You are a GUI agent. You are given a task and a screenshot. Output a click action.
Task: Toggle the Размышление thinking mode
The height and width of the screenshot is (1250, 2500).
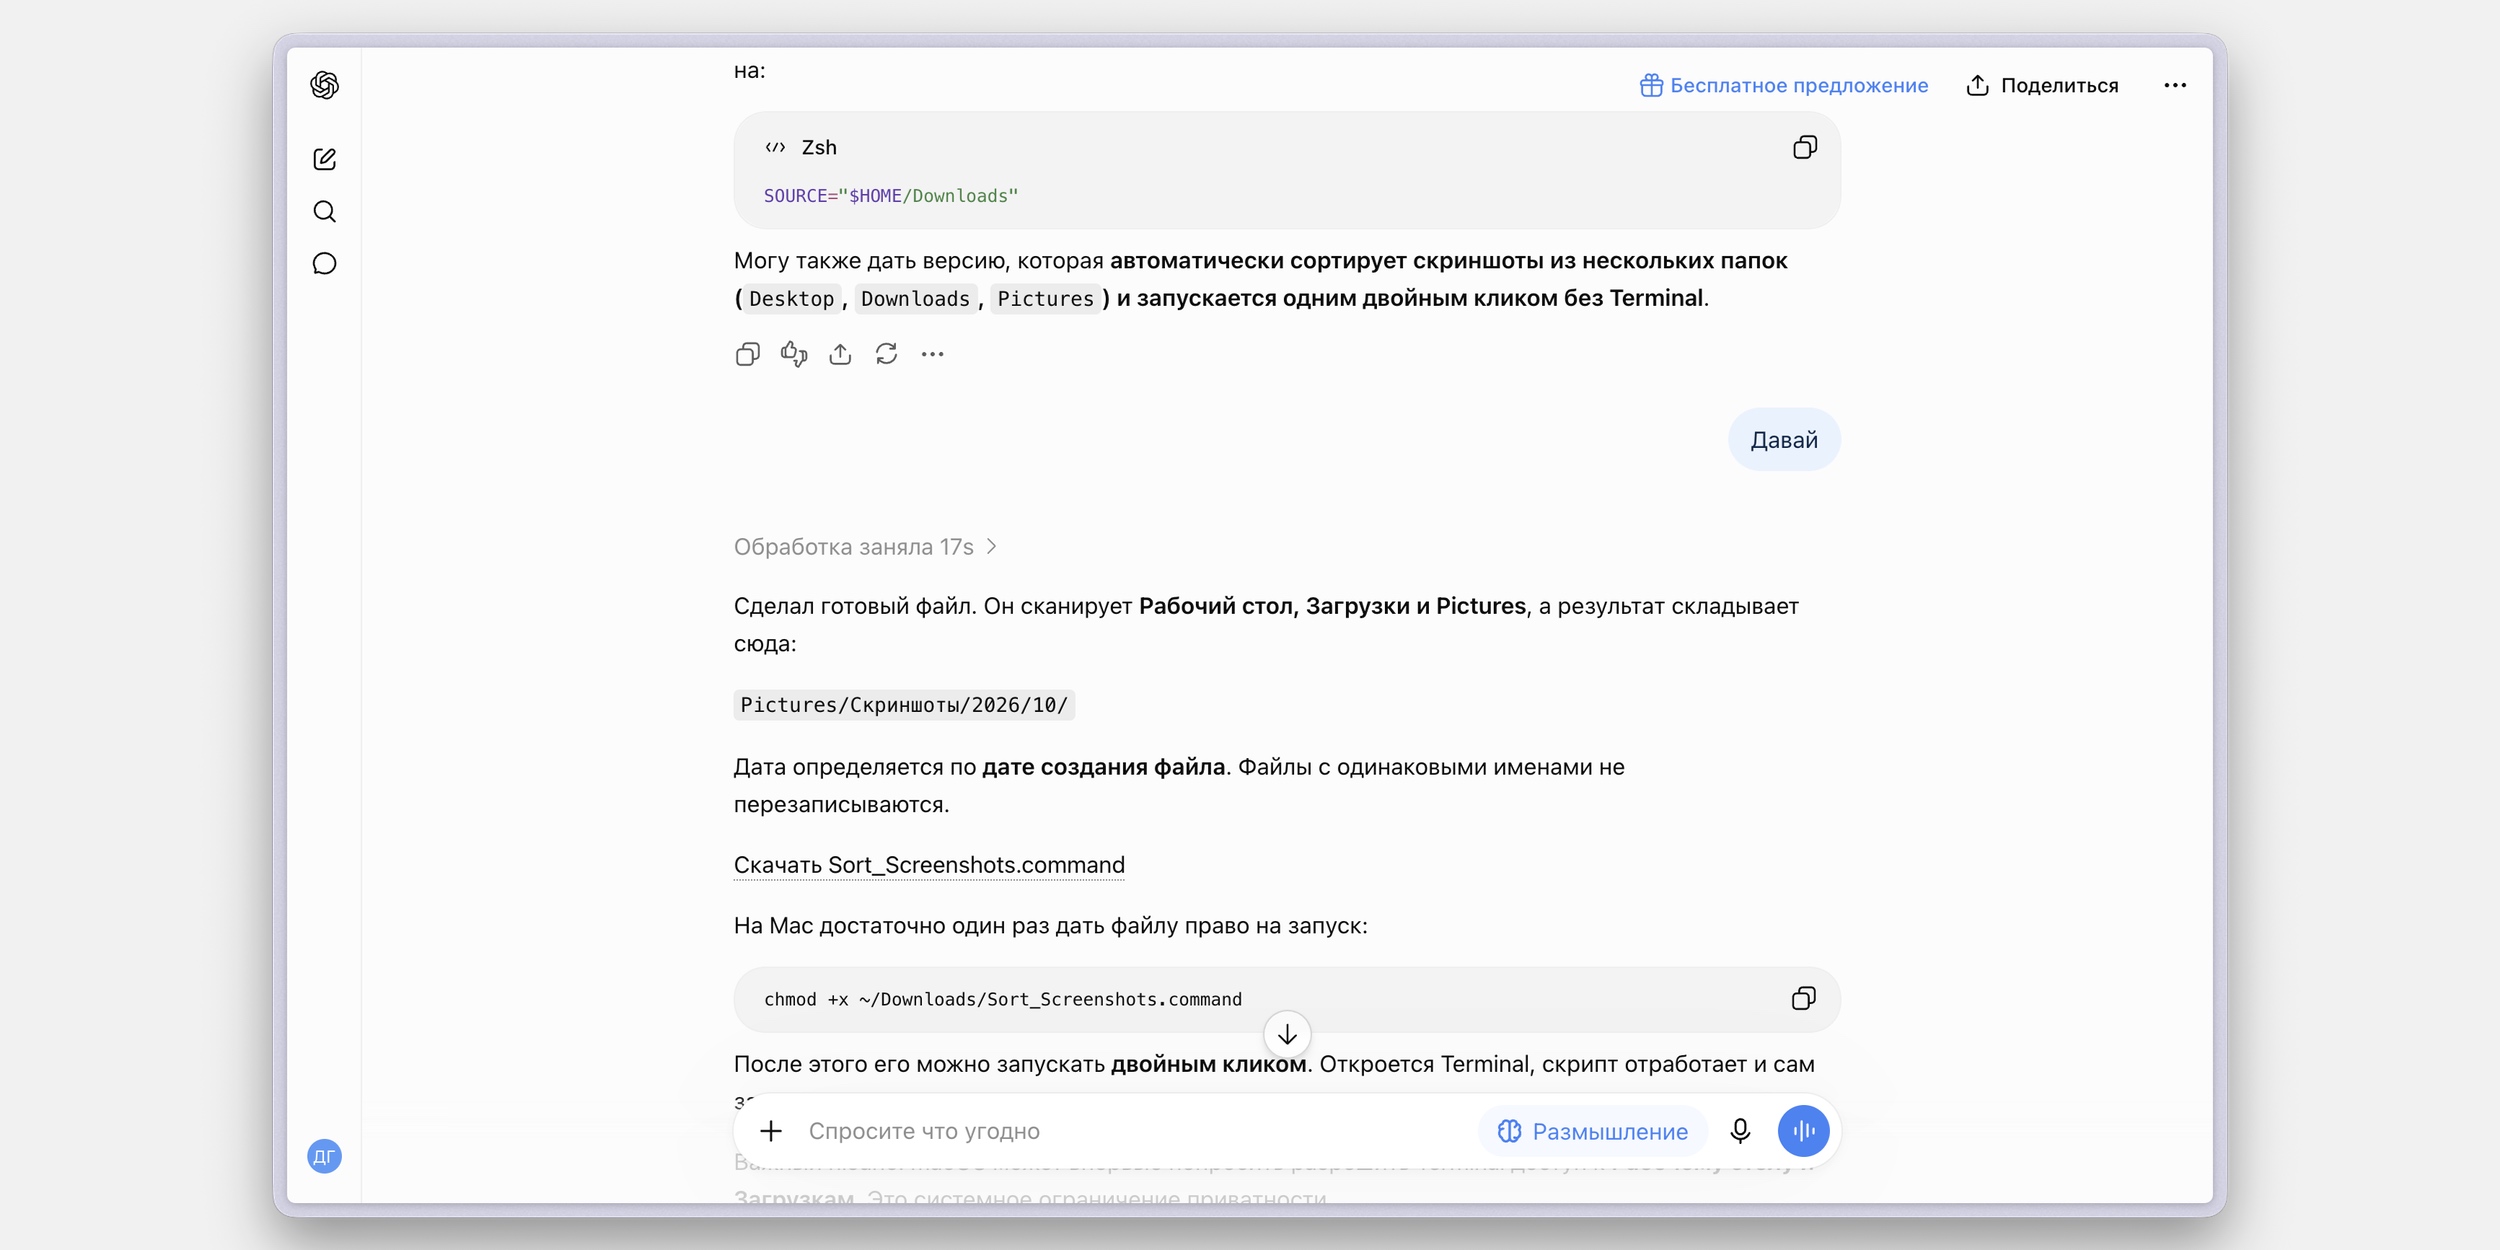coord(1593,1131)
